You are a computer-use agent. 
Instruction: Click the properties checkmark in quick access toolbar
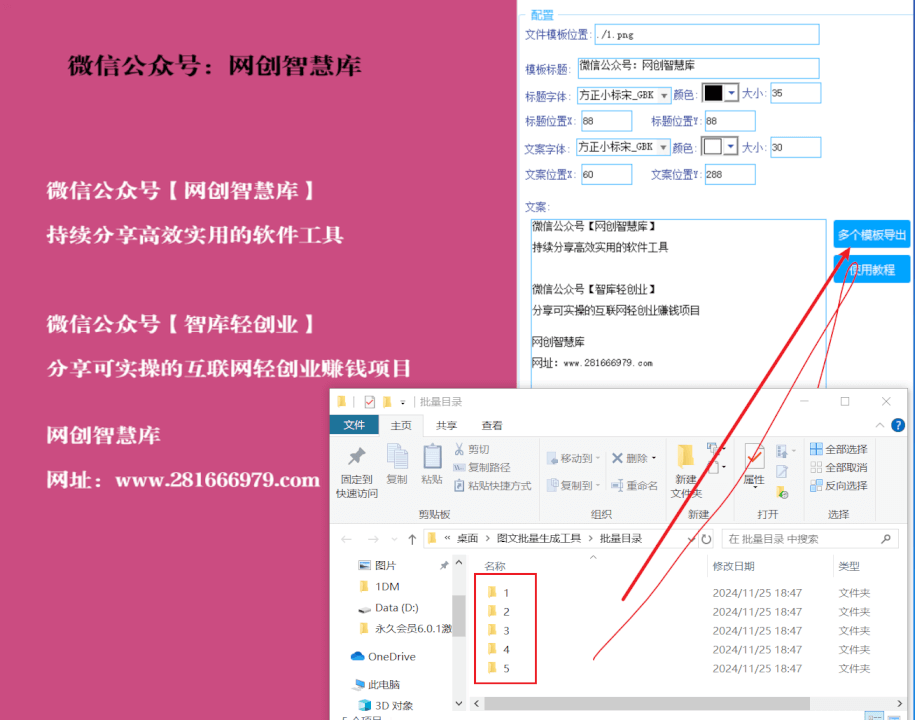369,401
